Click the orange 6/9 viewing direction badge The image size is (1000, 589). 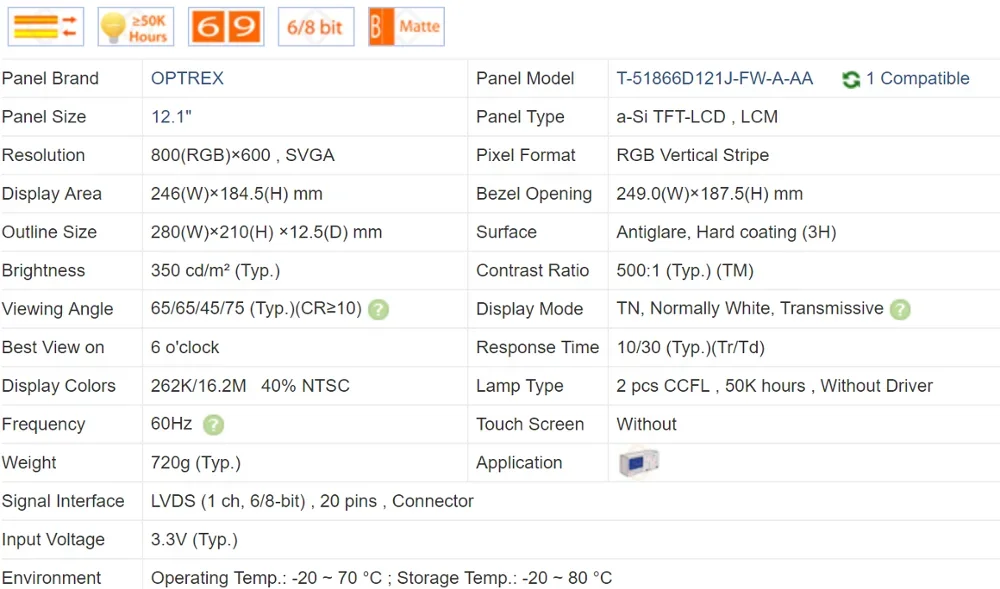[x=226, y=26]
